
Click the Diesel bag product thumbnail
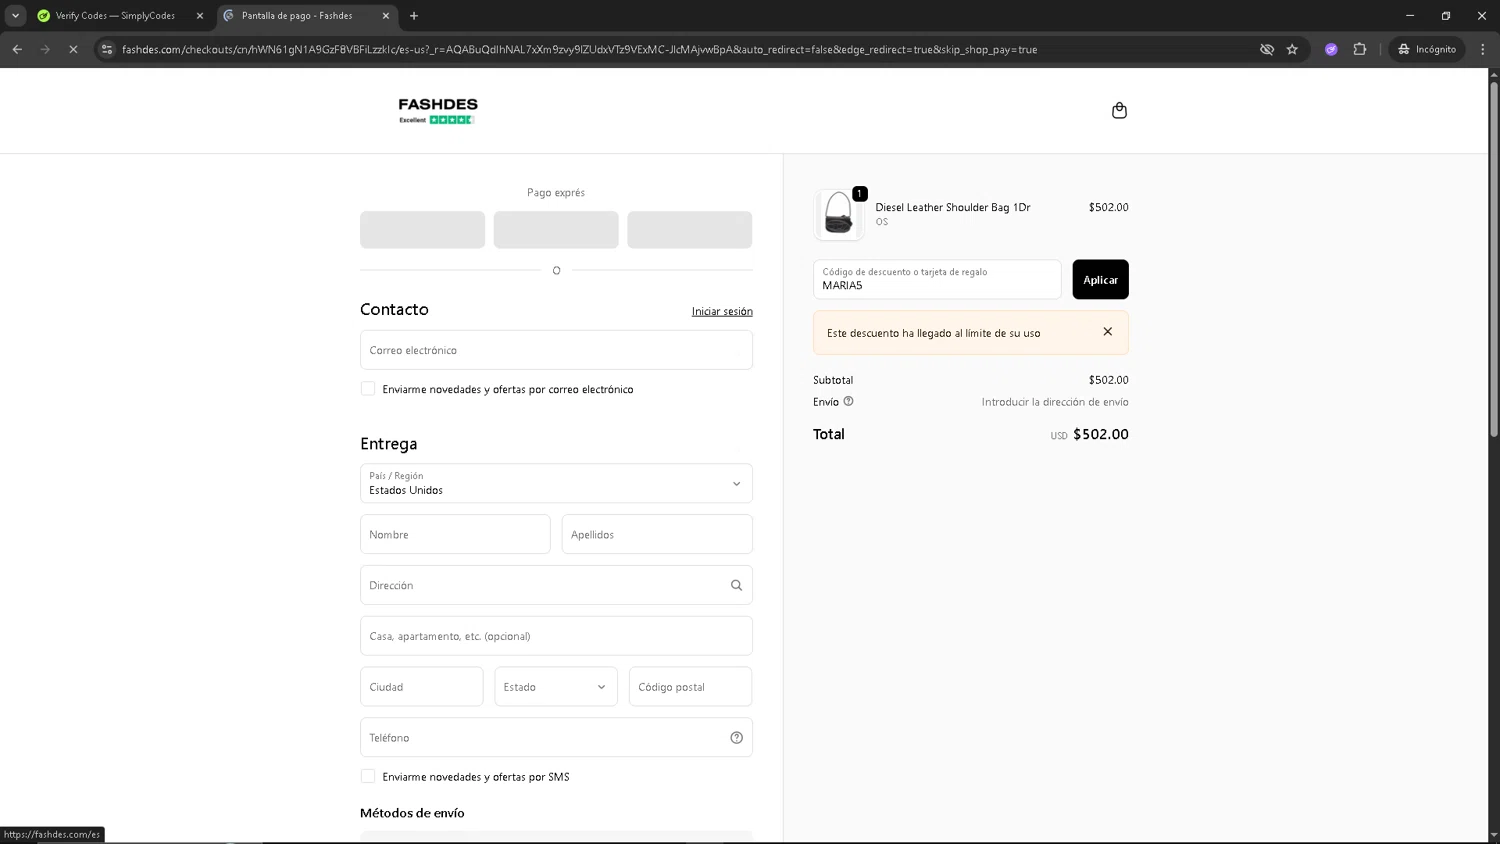pyautogui.click(x=838, y=214)
